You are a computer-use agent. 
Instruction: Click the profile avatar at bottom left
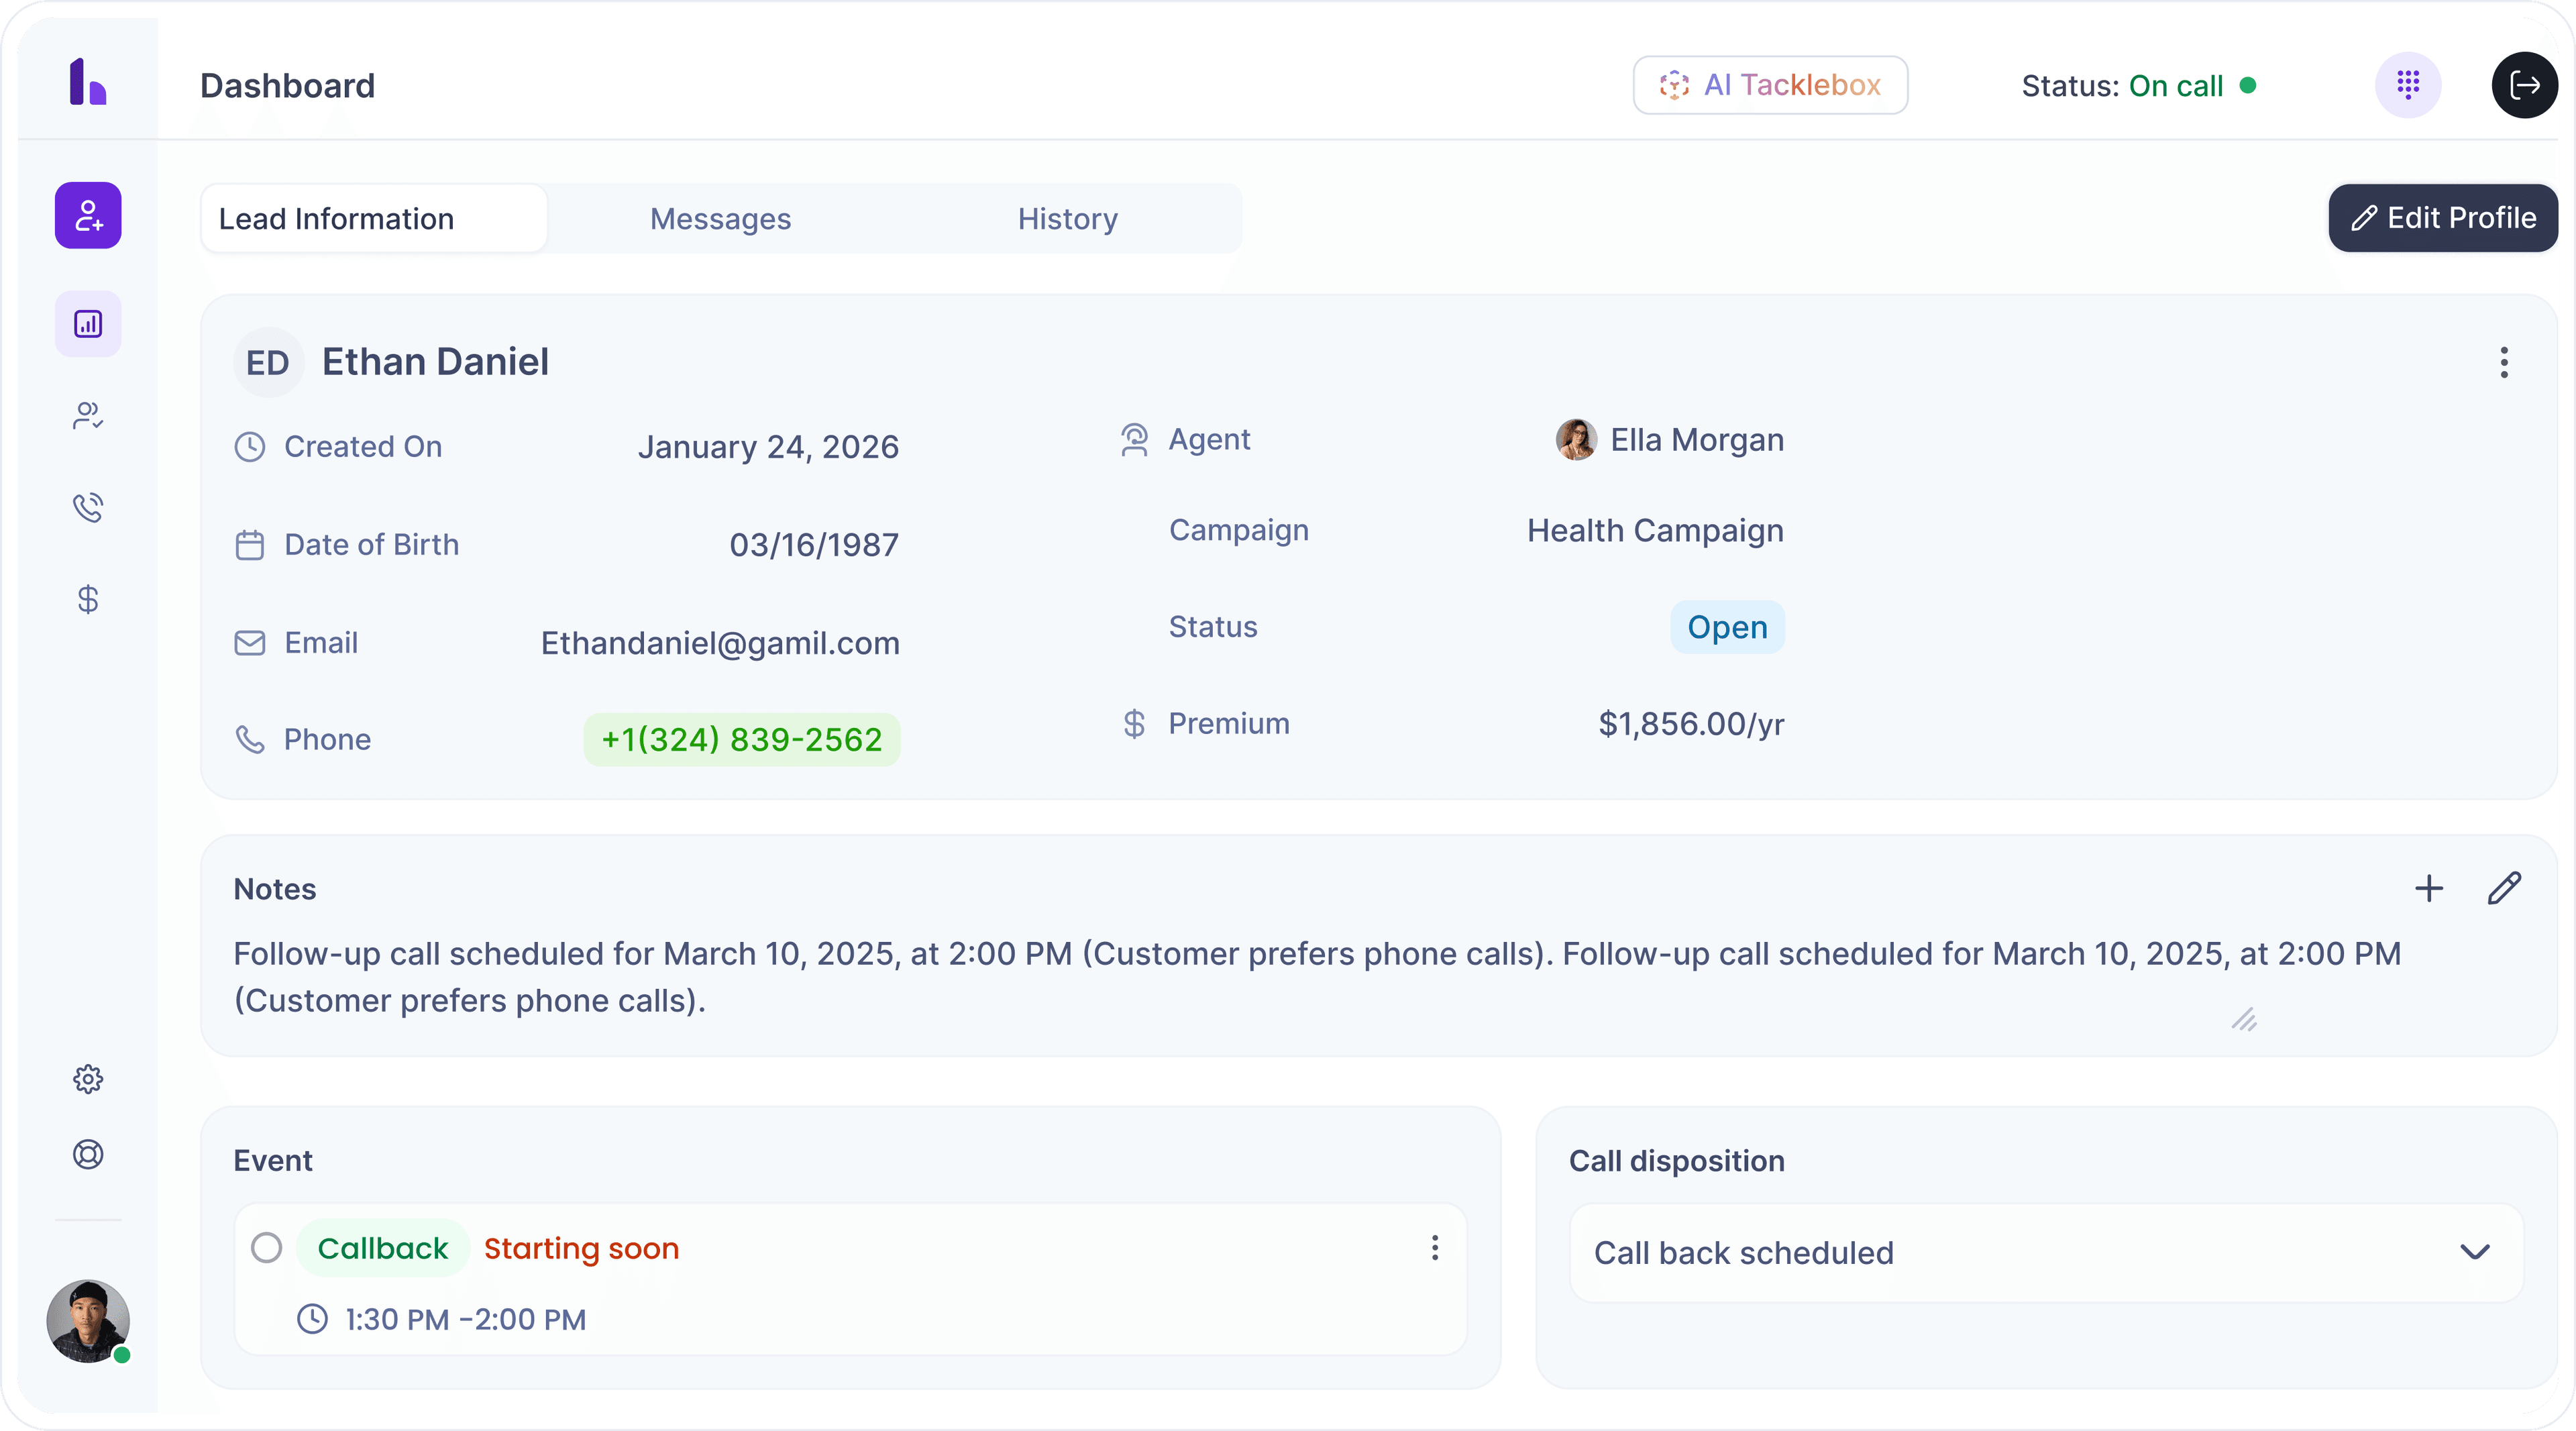coord(87,1321)
